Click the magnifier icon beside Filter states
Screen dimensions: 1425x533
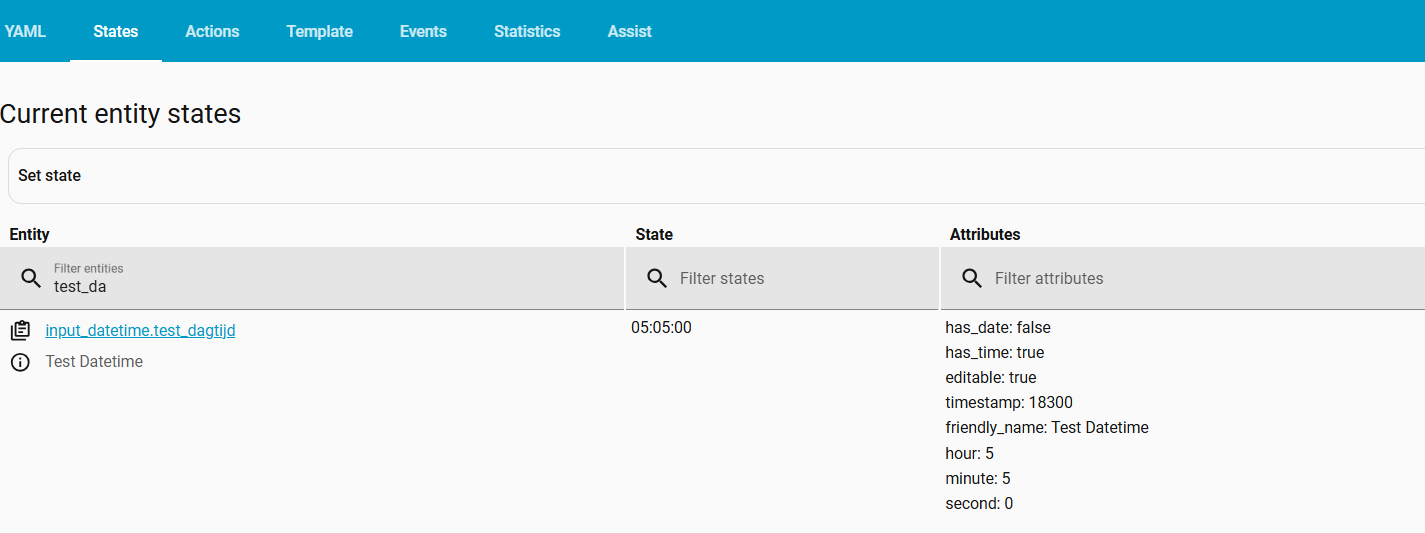coord(657,278)
